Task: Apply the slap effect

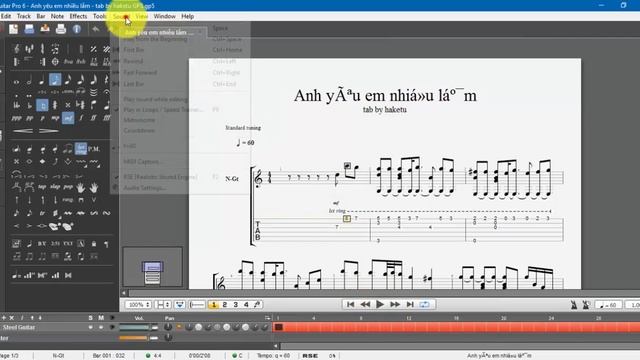Action: click(55, 187)
